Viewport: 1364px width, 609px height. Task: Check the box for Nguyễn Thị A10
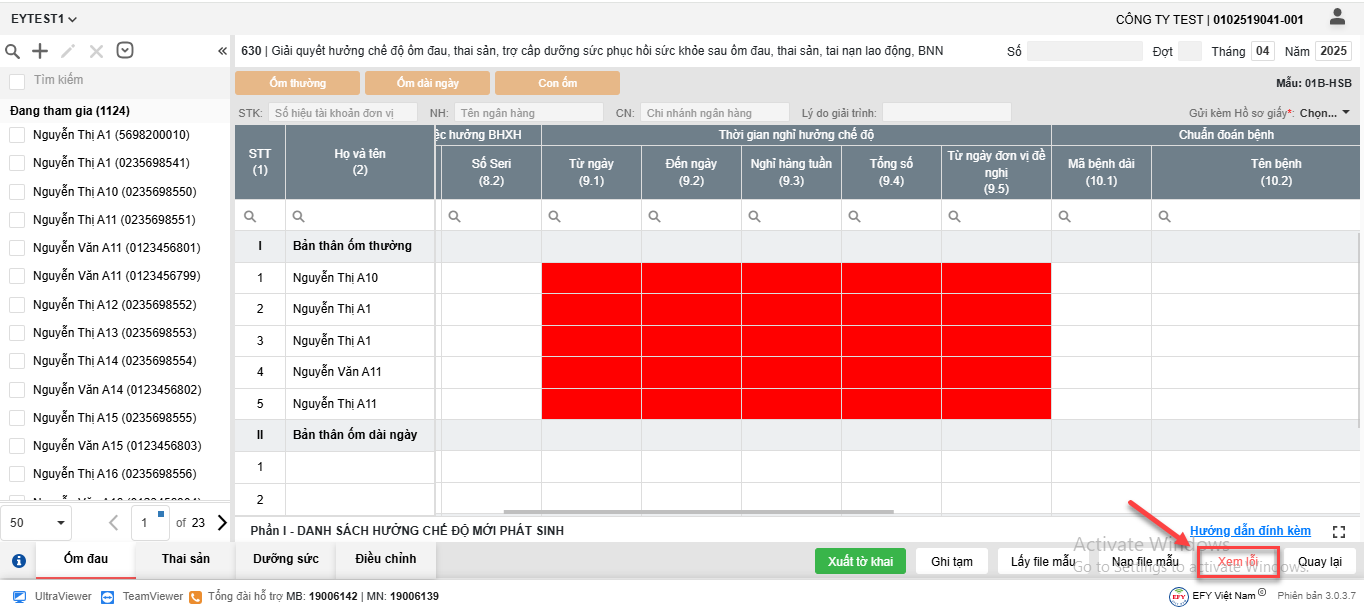[17, 192]
